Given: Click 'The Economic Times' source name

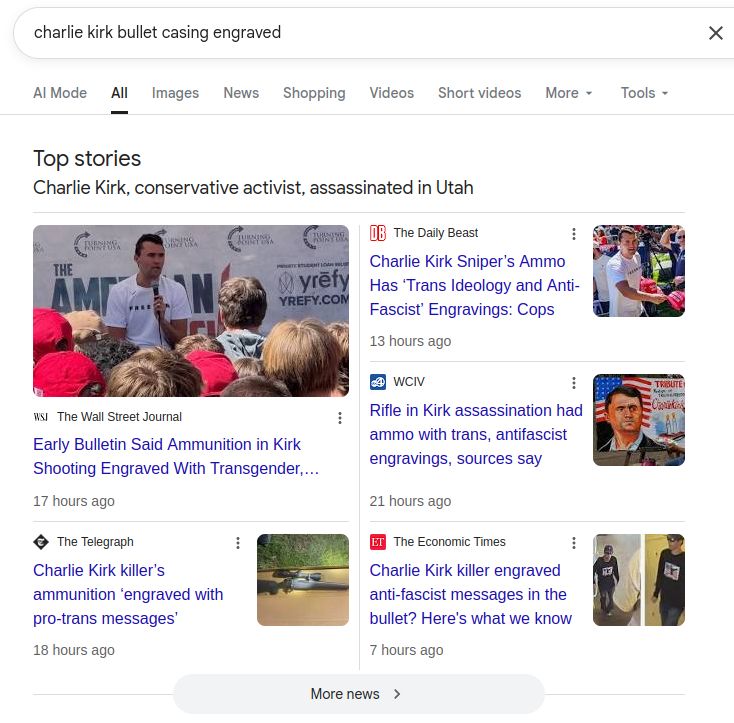Looking at the screenshot, I should point(449,541).
